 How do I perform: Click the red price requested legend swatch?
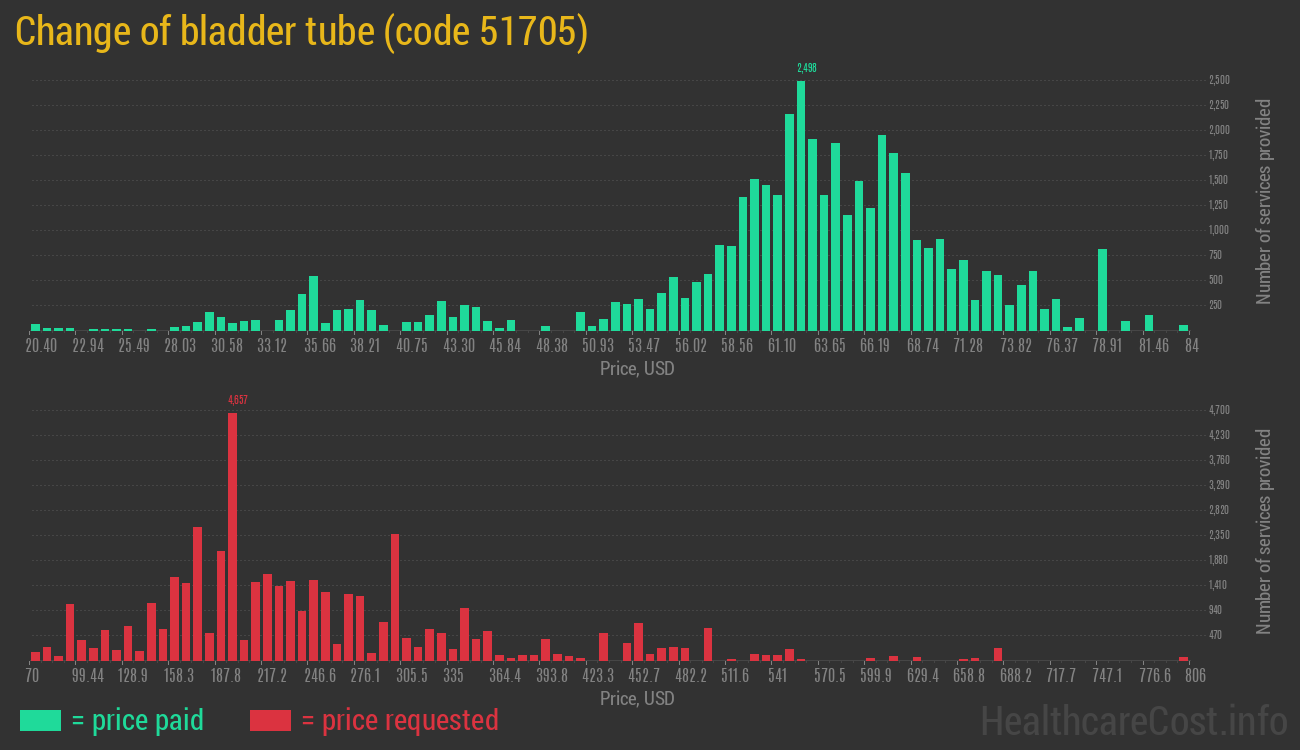(270, 720)
